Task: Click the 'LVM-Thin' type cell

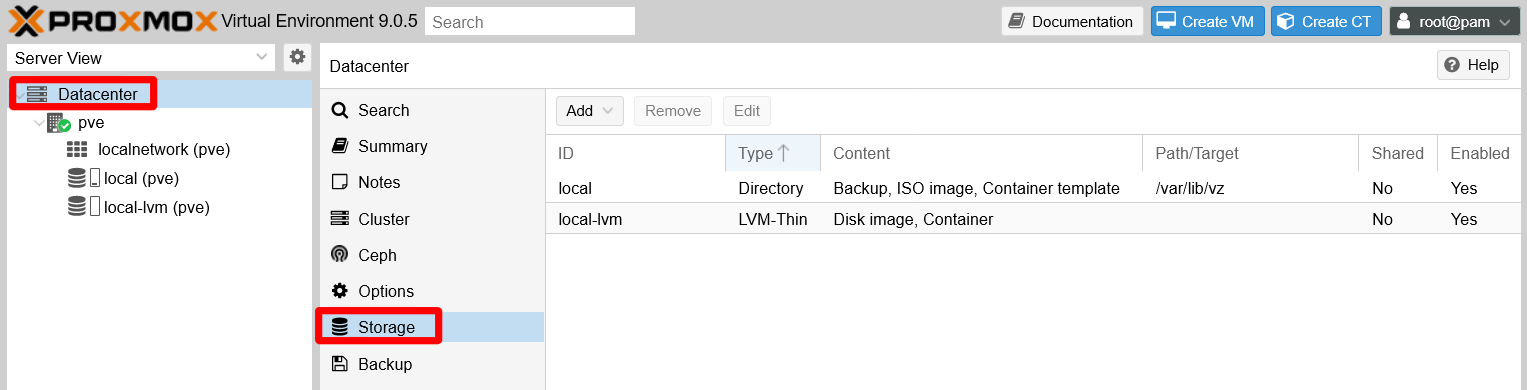Action: click(772, 219)
